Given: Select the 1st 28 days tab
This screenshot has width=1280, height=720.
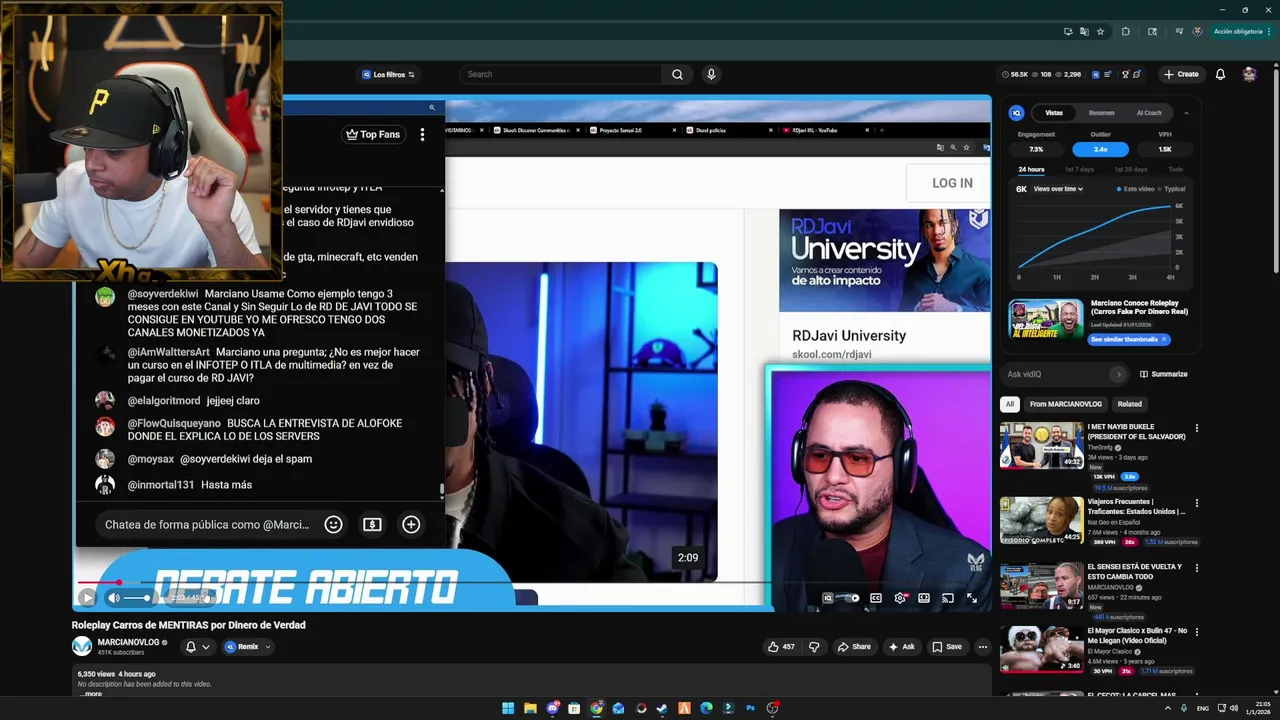Looking at the screenshot, I should click(1130, 169).
